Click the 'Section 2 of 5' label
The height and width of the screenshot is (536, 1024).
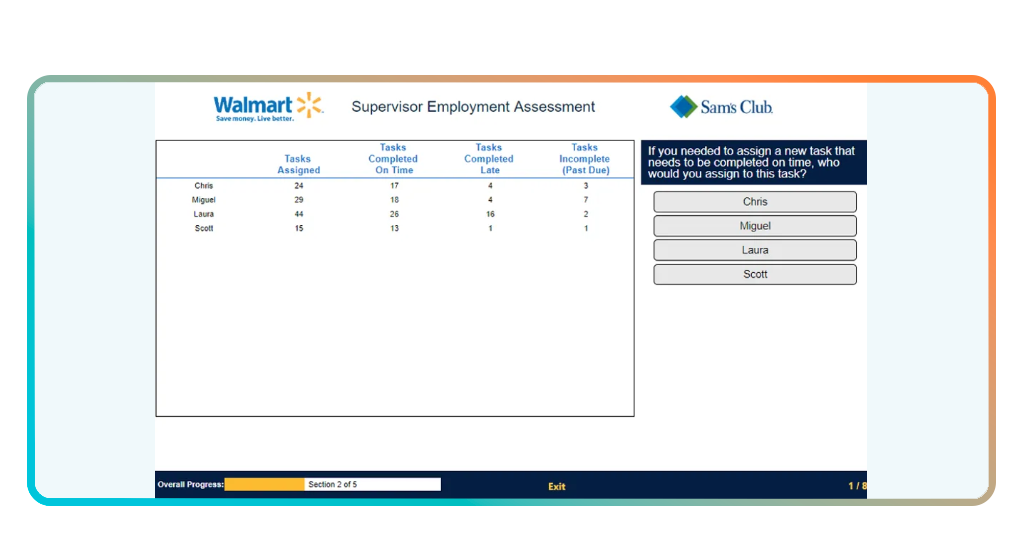[332, 484]
